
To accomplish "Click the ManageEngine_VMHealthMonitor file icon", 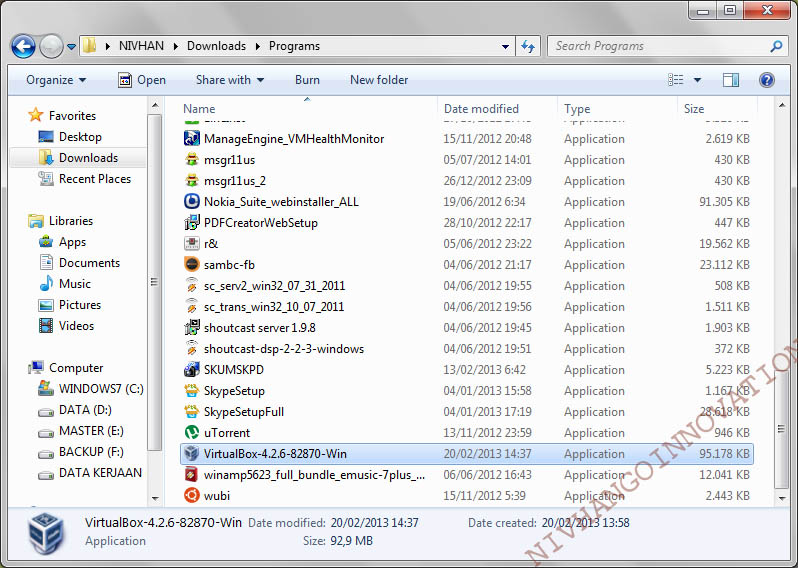I will point(191,138).
